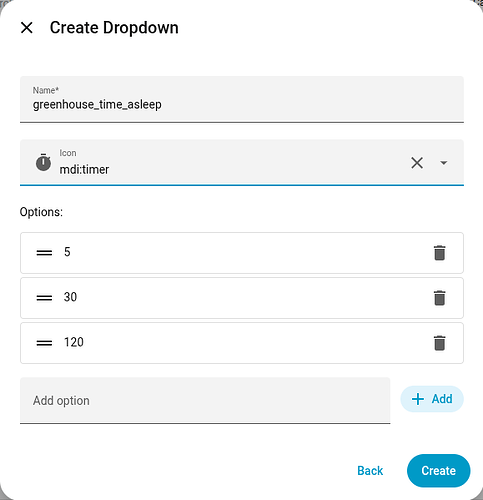Expand the icon picker dropdown arrow

pos(443,163)
